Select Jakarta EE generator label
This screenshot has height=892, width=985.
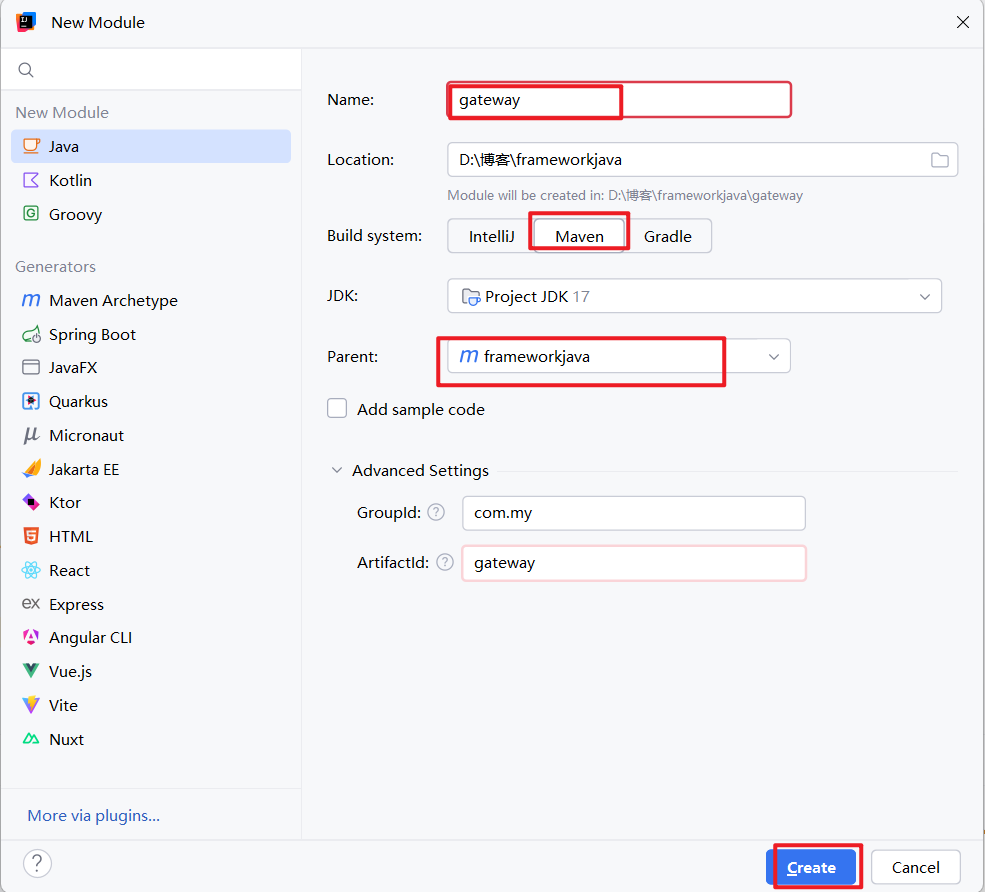coord(84,469)
